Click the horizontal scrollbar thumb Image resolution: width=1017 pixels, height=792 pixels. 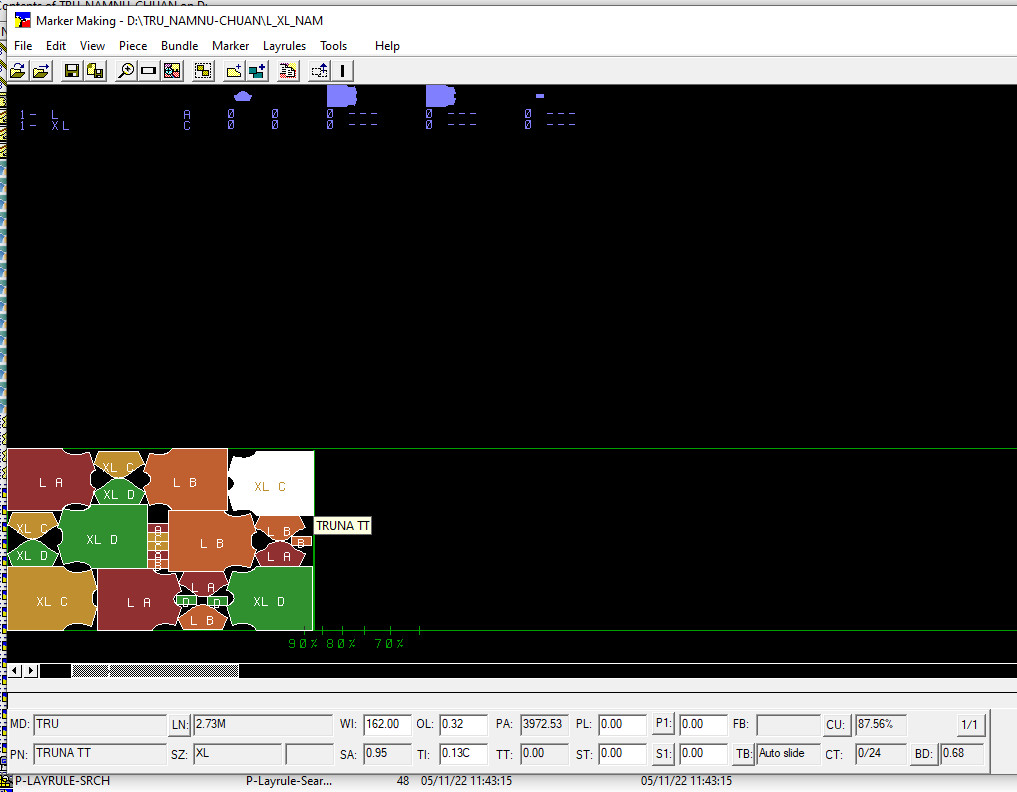click(x=155, y=670)
